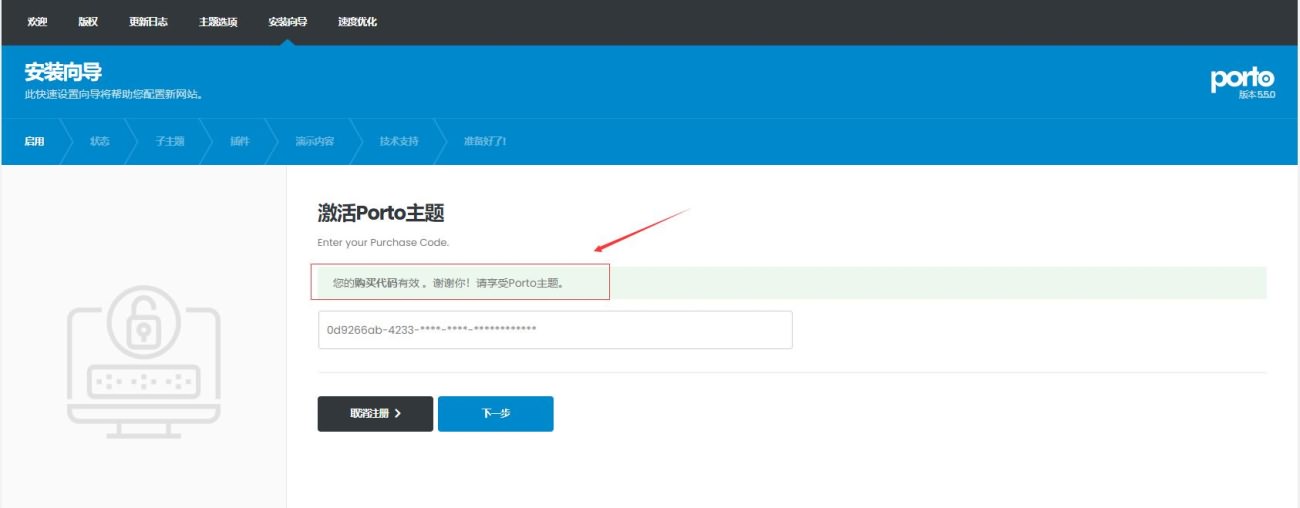
Task: Click the Porto logo
Action: pos(1243,79)
